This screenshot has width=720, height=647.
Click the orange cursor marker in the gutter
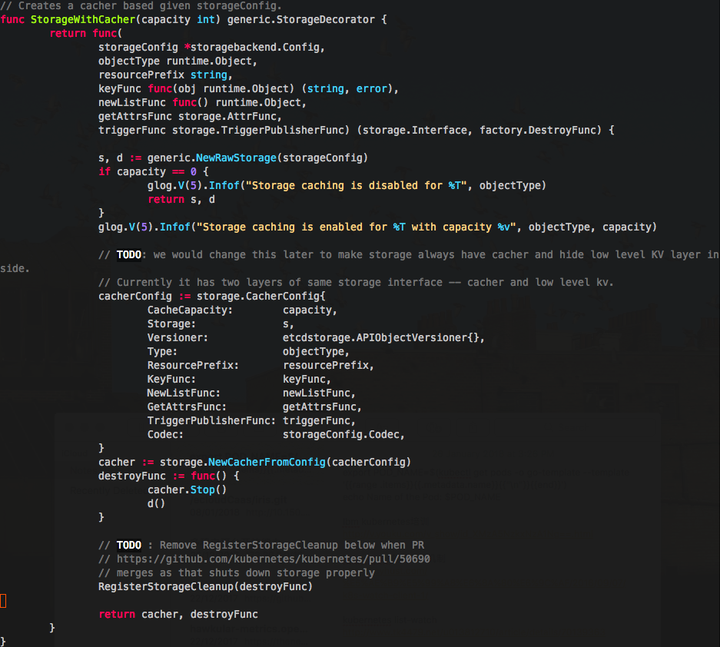click(3, 601)
